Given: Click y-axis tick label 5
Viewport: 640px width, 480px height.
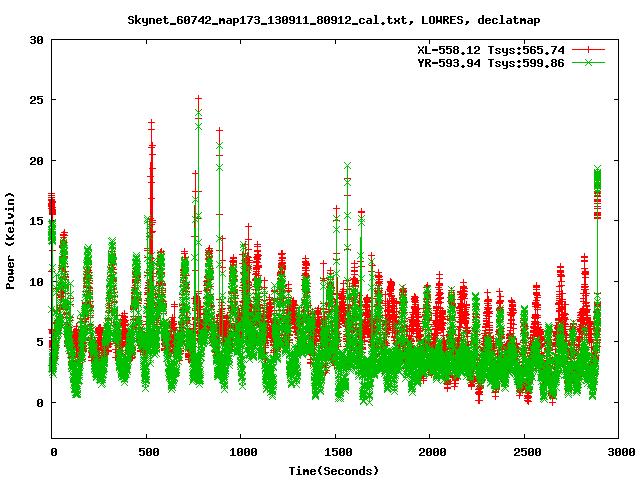Looking at the screenshot, I should [40, 342].
